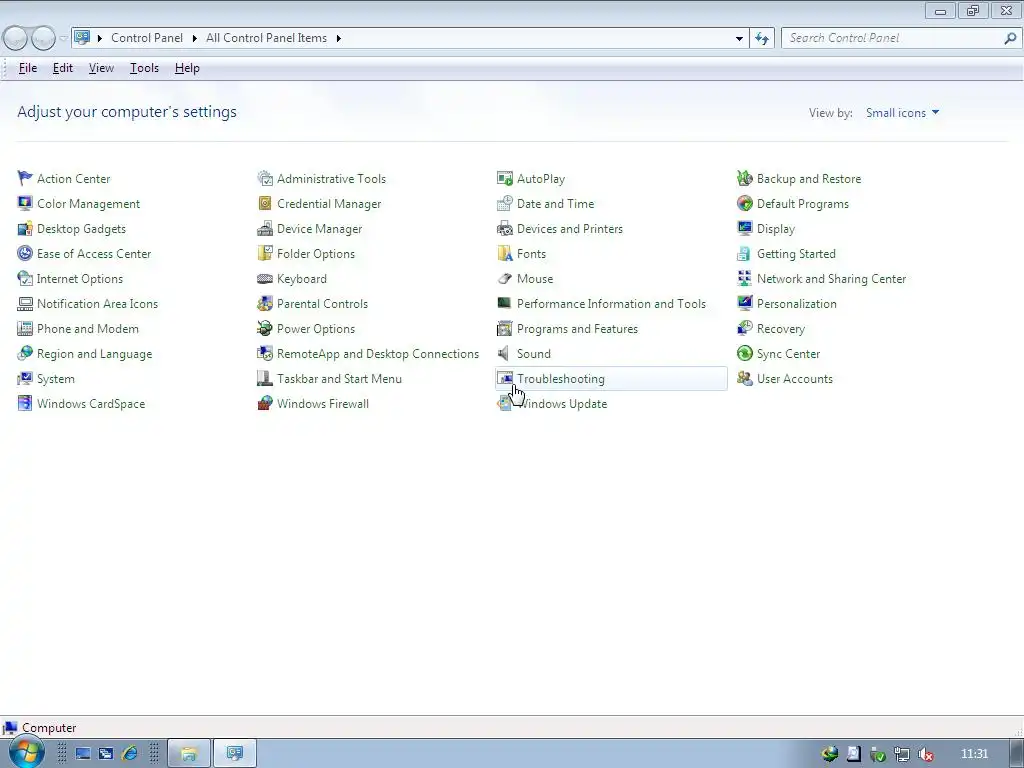Click the Control Panel taskbar button
The image size is (1024, 768).
[x=235, y=754]
